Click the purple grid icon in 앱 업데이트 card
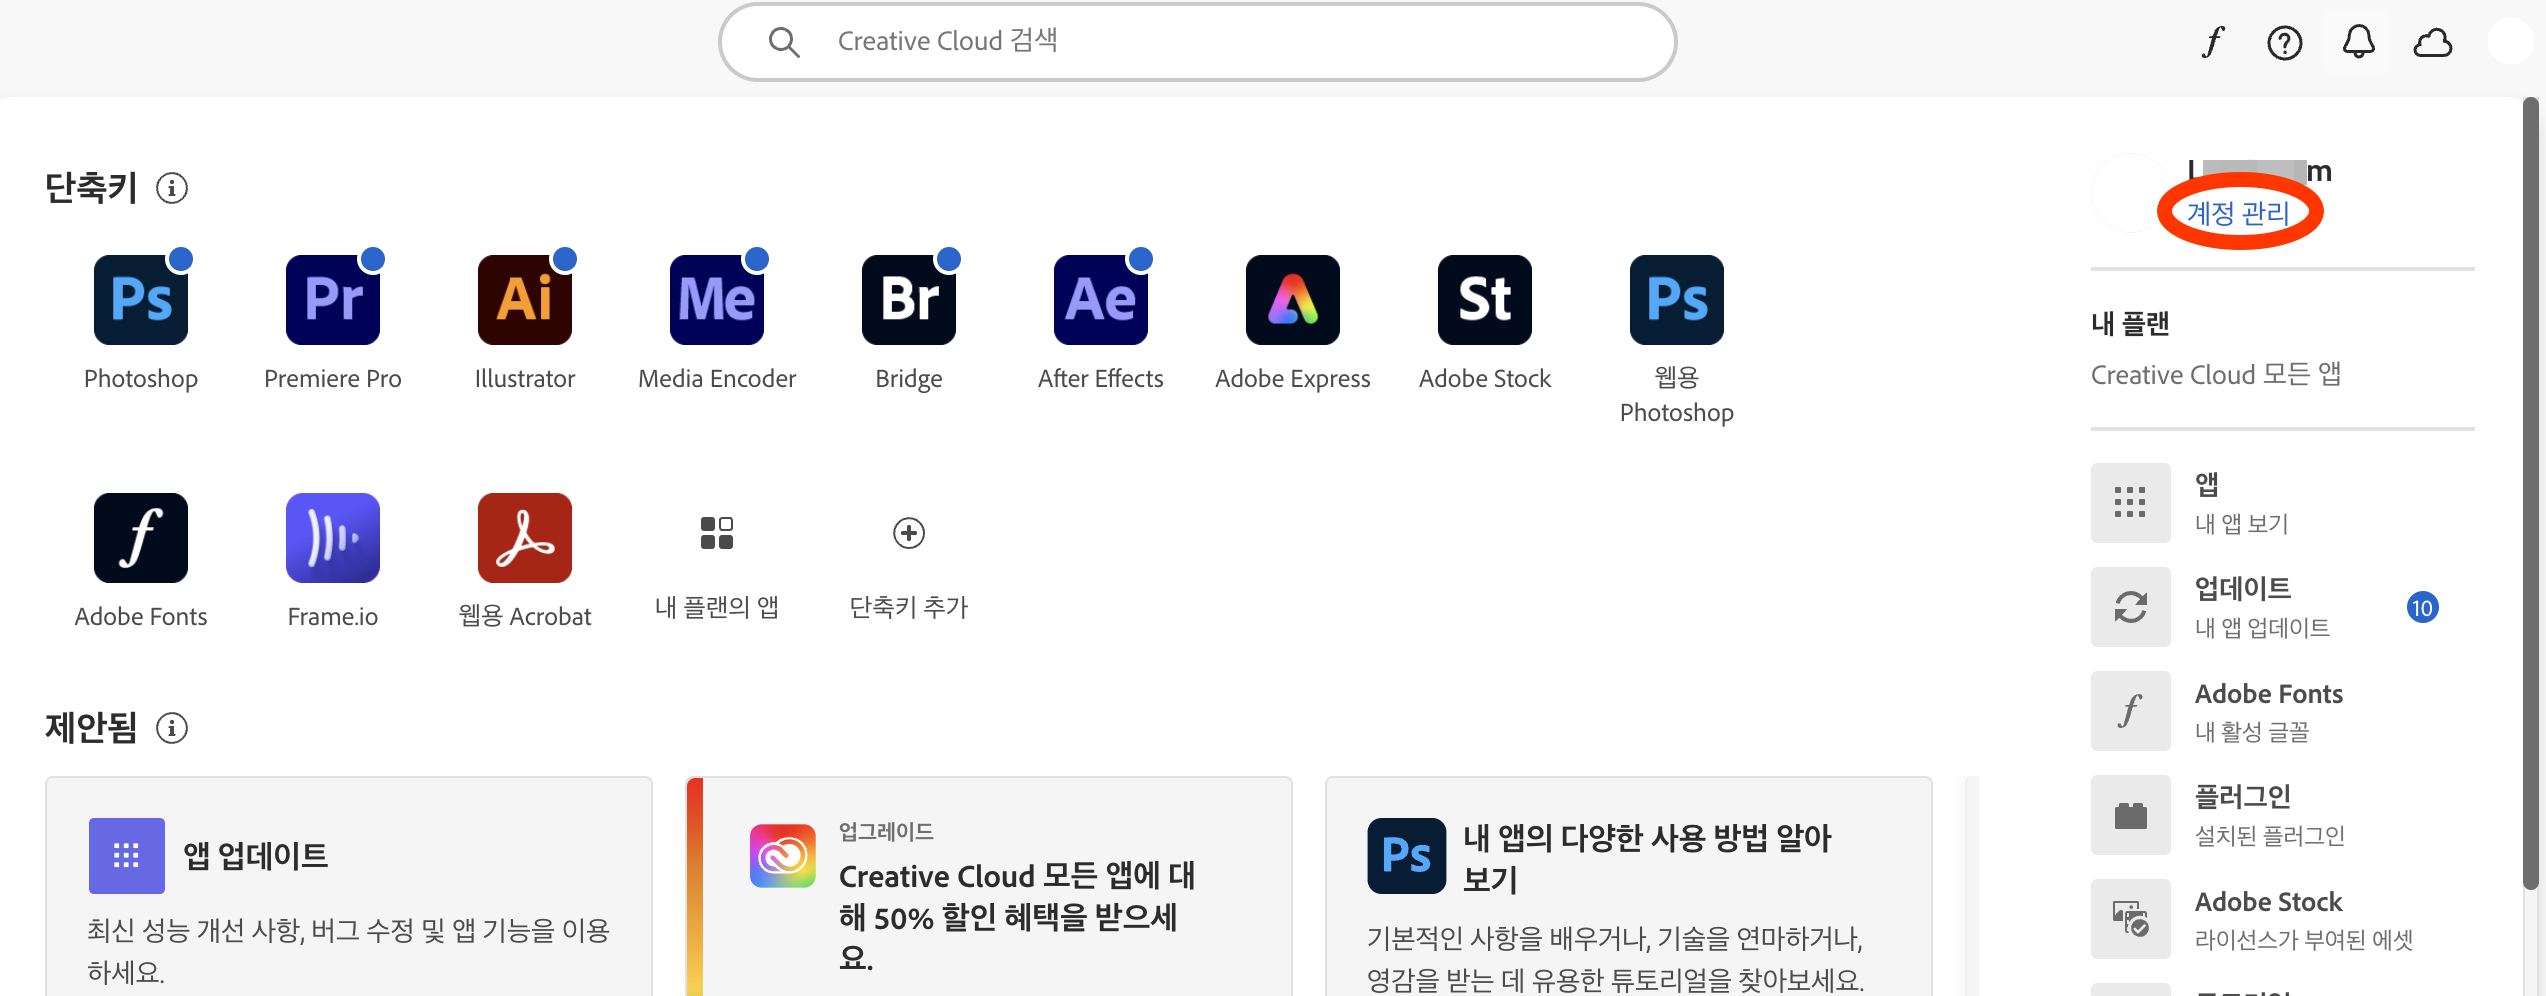The image size is (2546, 996). tap(127, 856)
